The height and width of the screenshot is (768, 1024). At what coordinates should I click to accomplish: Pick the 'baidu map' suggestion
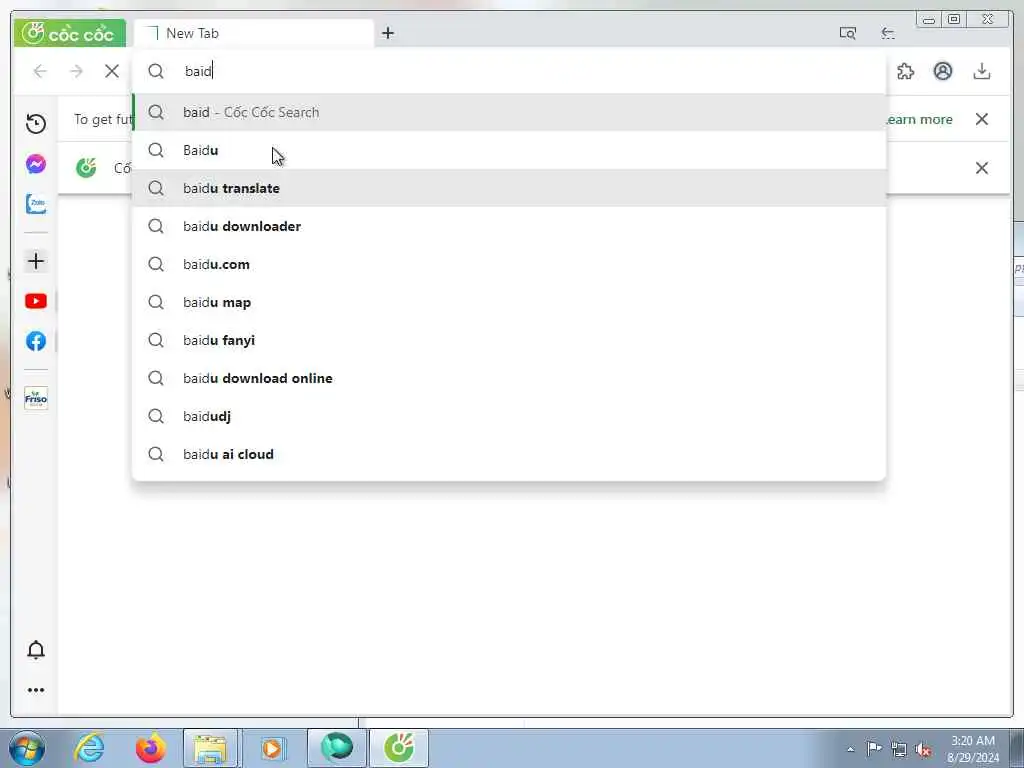click(509, 302)
